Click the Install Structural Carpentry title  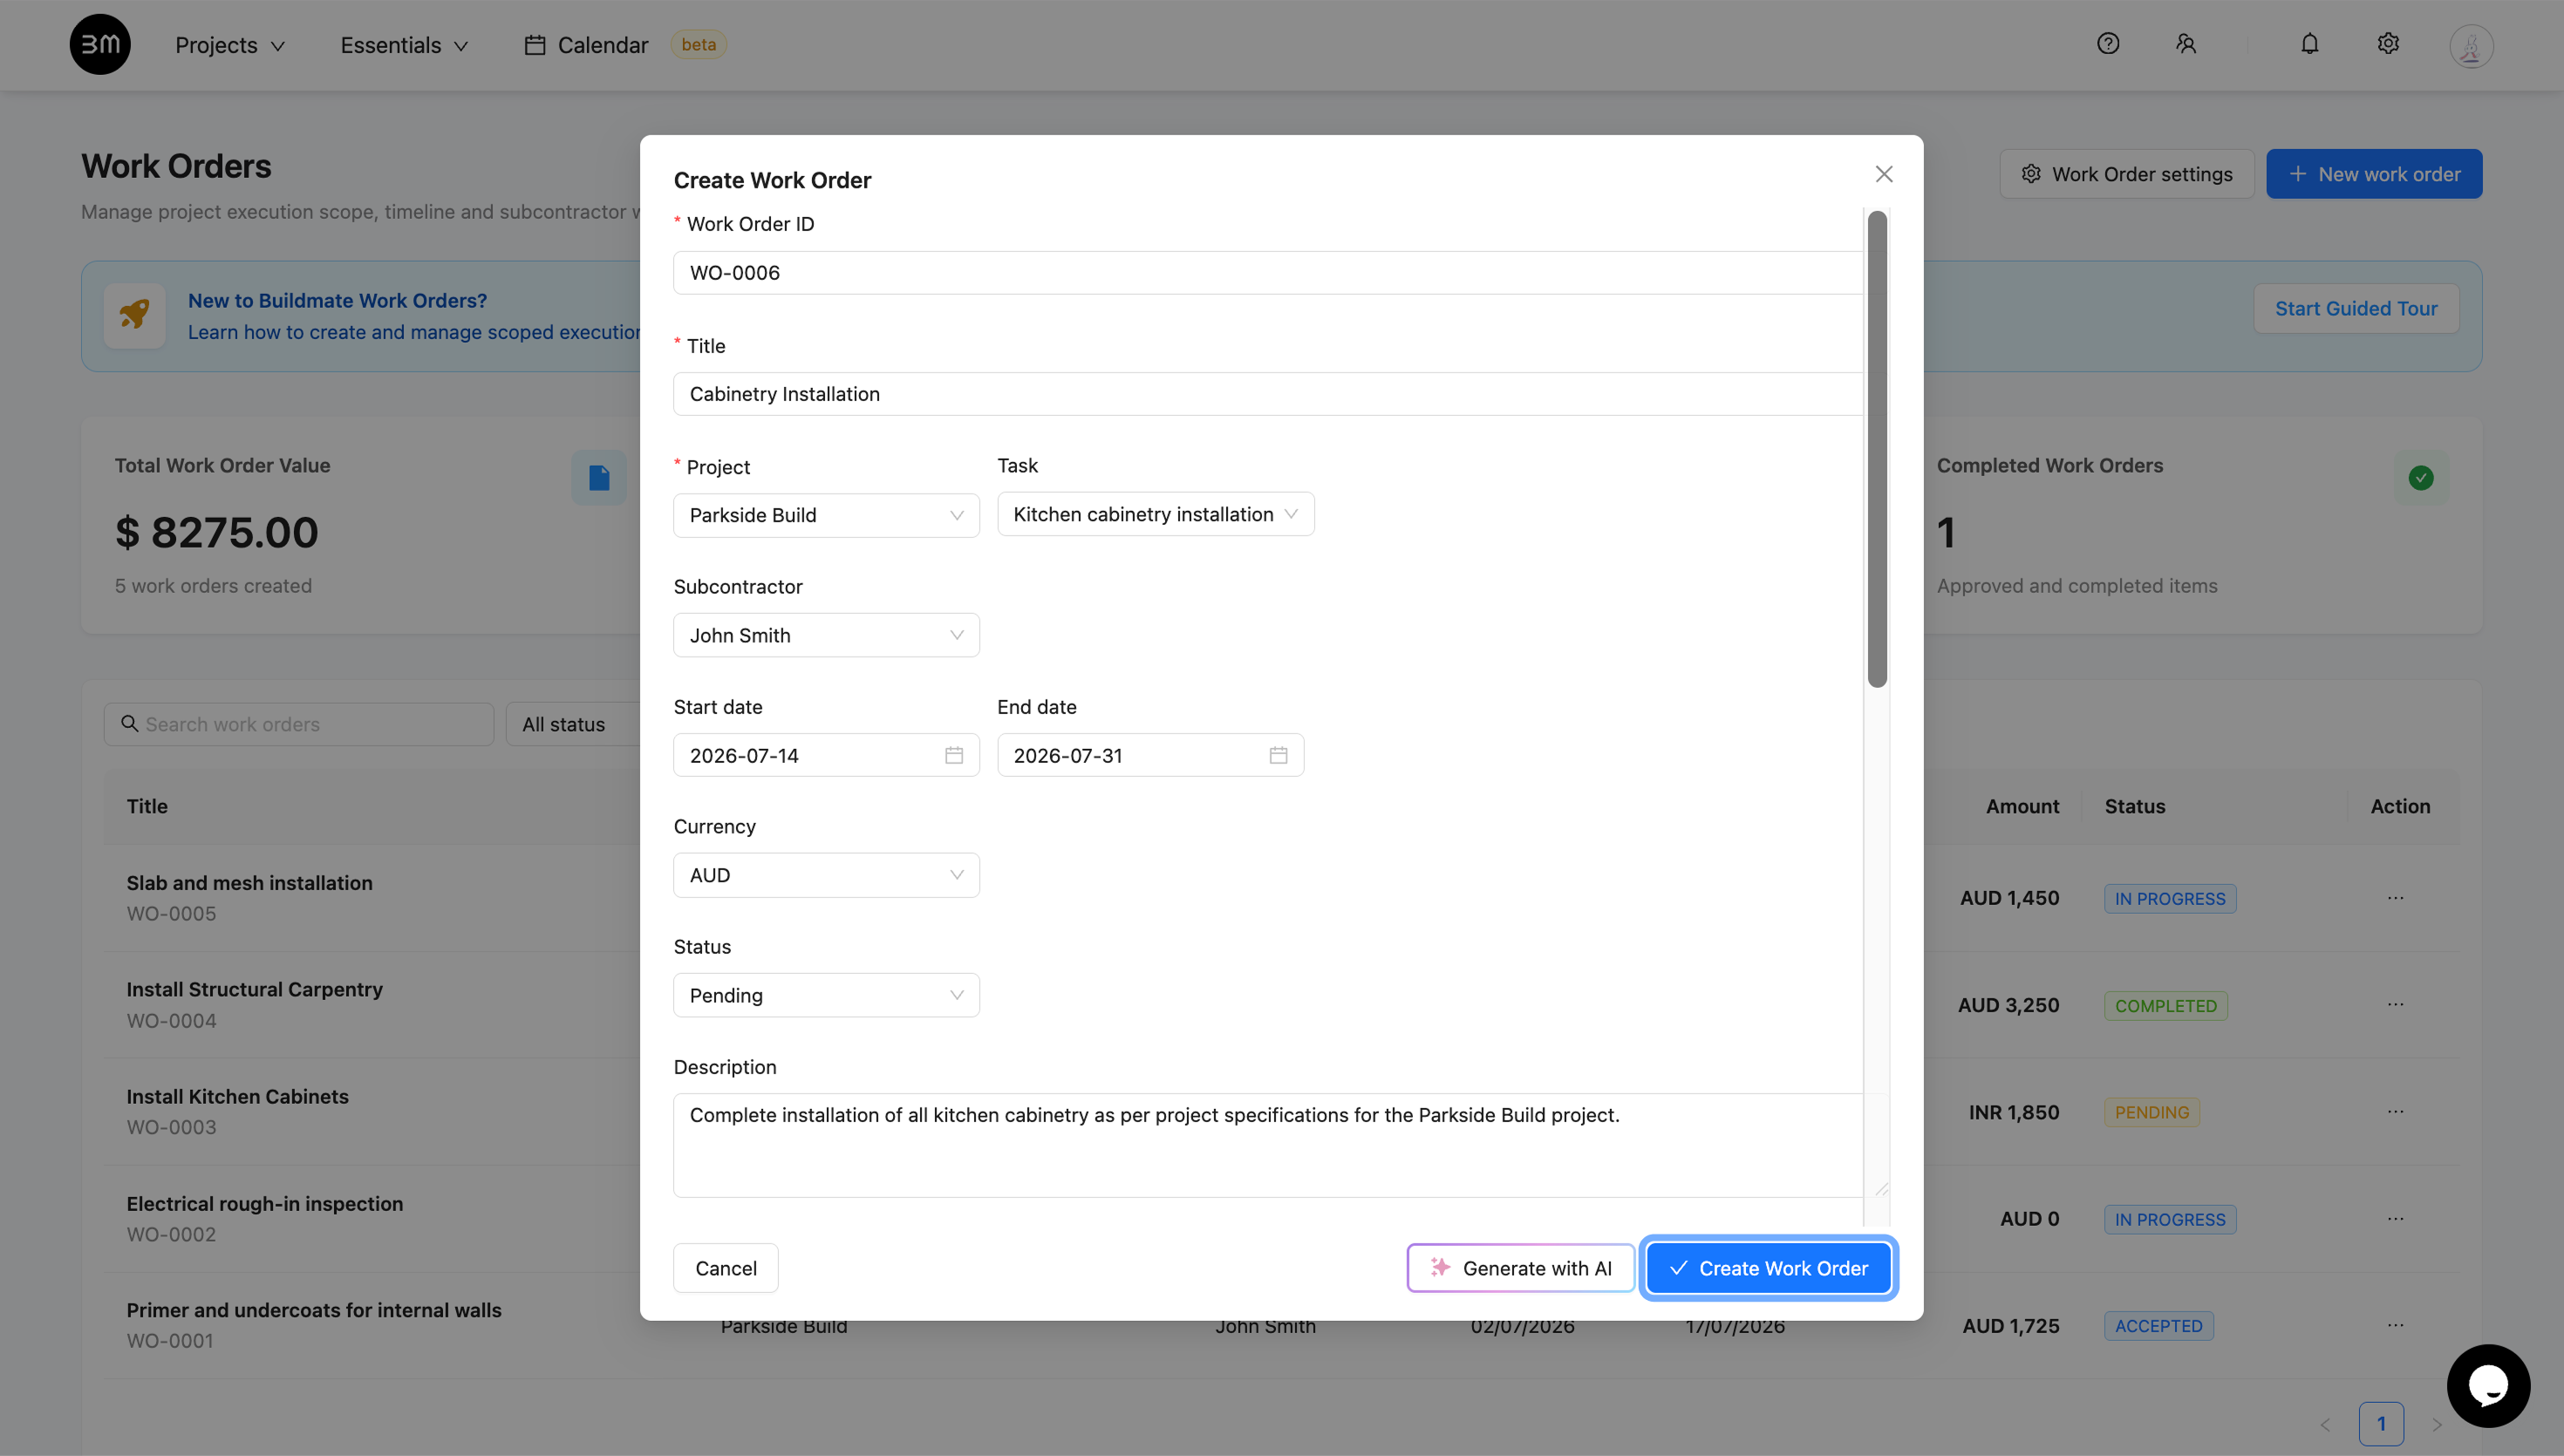[254, 989]
